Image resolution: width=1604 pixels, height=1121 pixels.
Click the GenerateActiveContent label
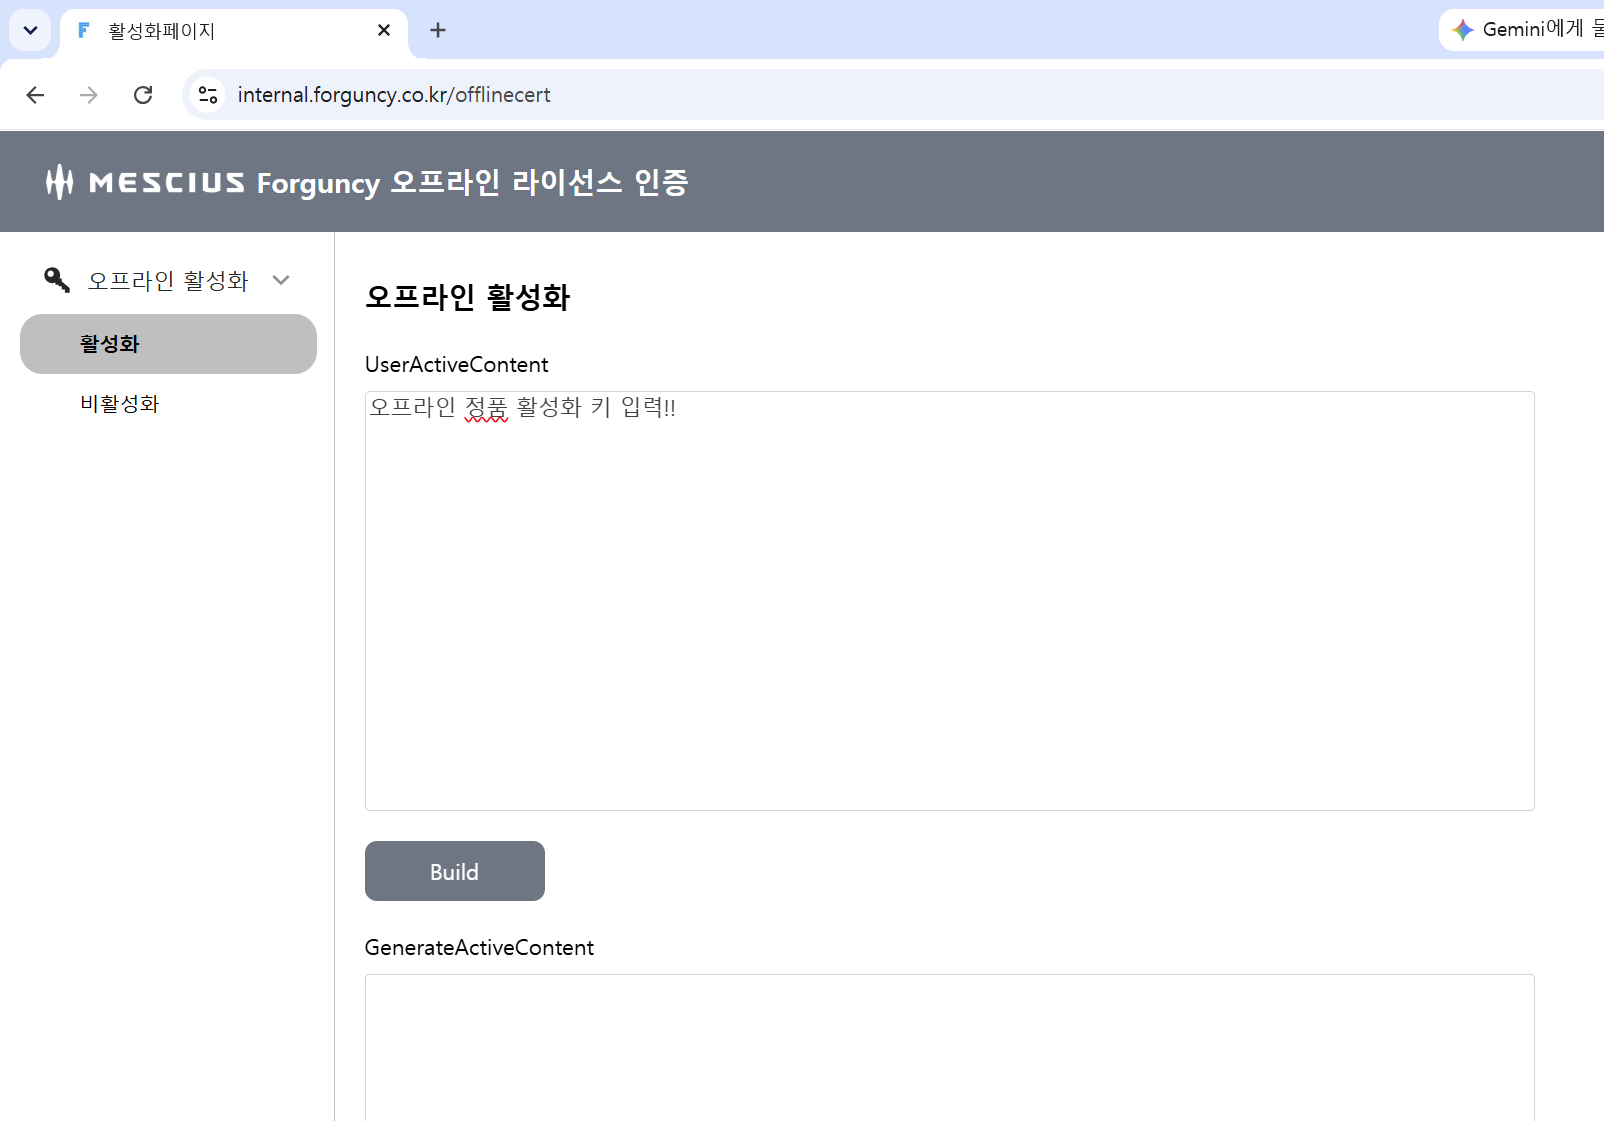(x=479, y=948)
